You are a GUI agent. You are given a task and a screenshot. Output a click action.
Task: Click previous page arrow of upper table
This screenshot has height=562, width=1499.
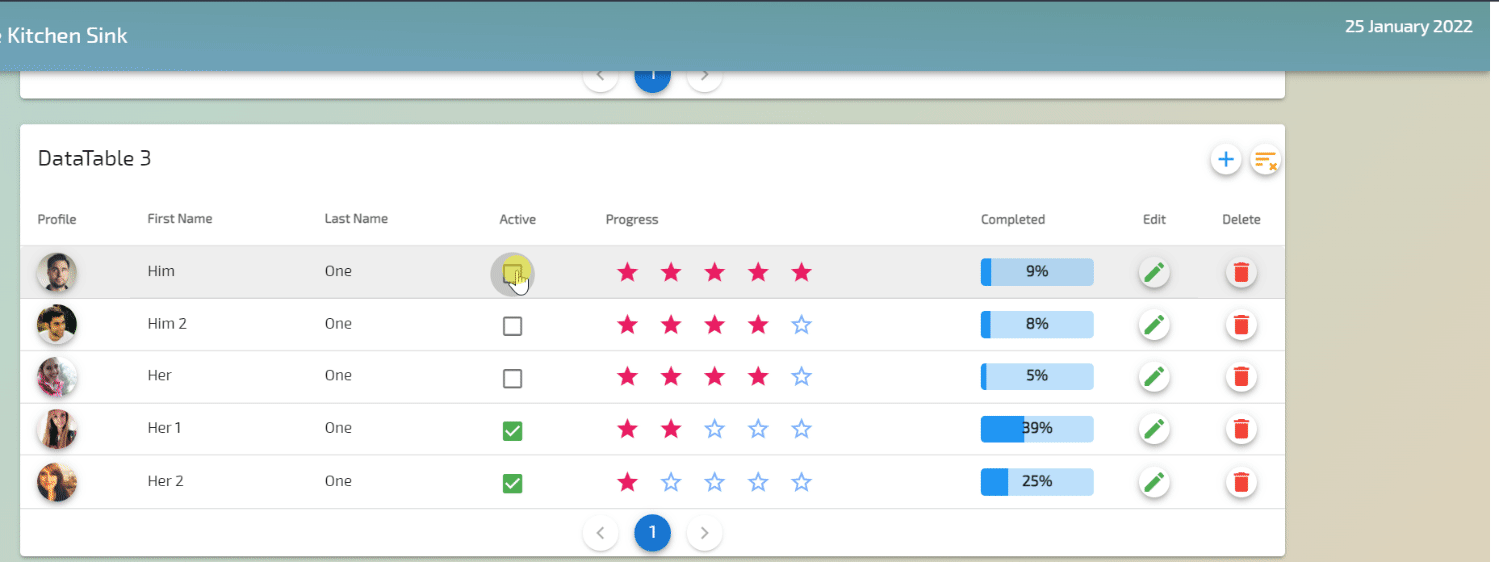point(600,77)
